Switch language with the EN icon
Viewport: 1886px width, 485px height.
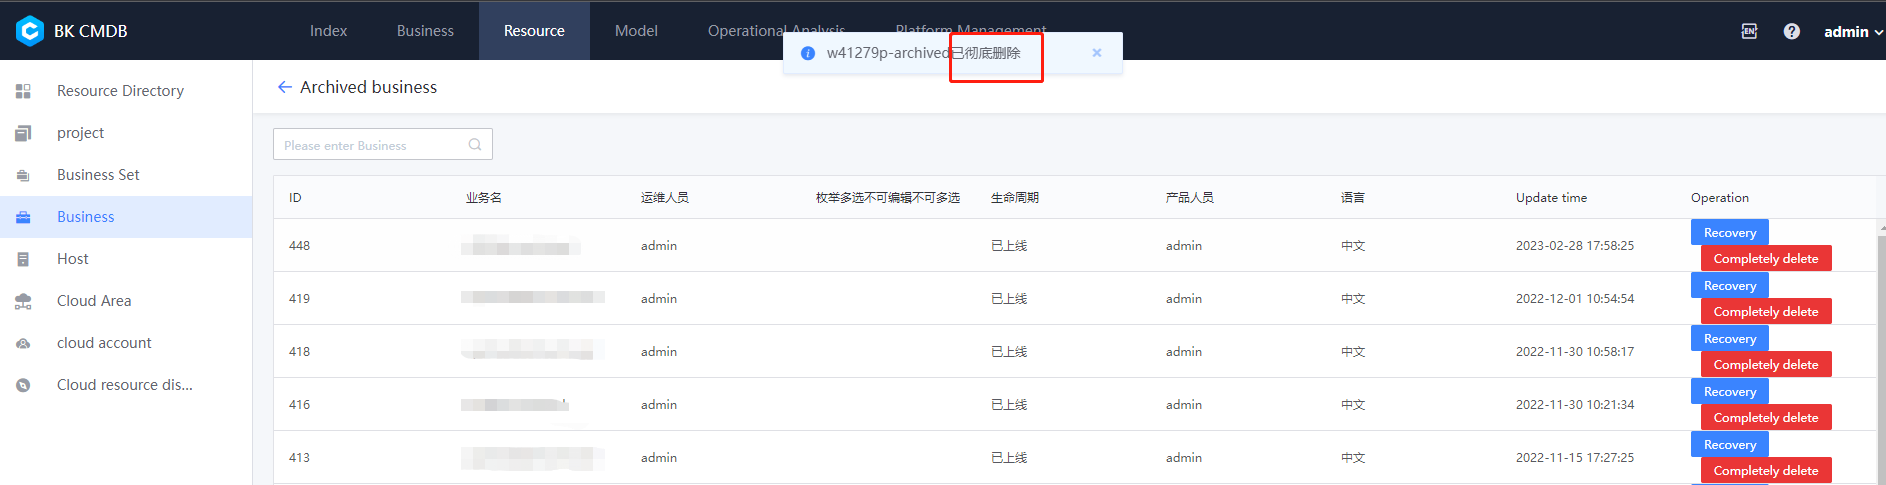1749,31
